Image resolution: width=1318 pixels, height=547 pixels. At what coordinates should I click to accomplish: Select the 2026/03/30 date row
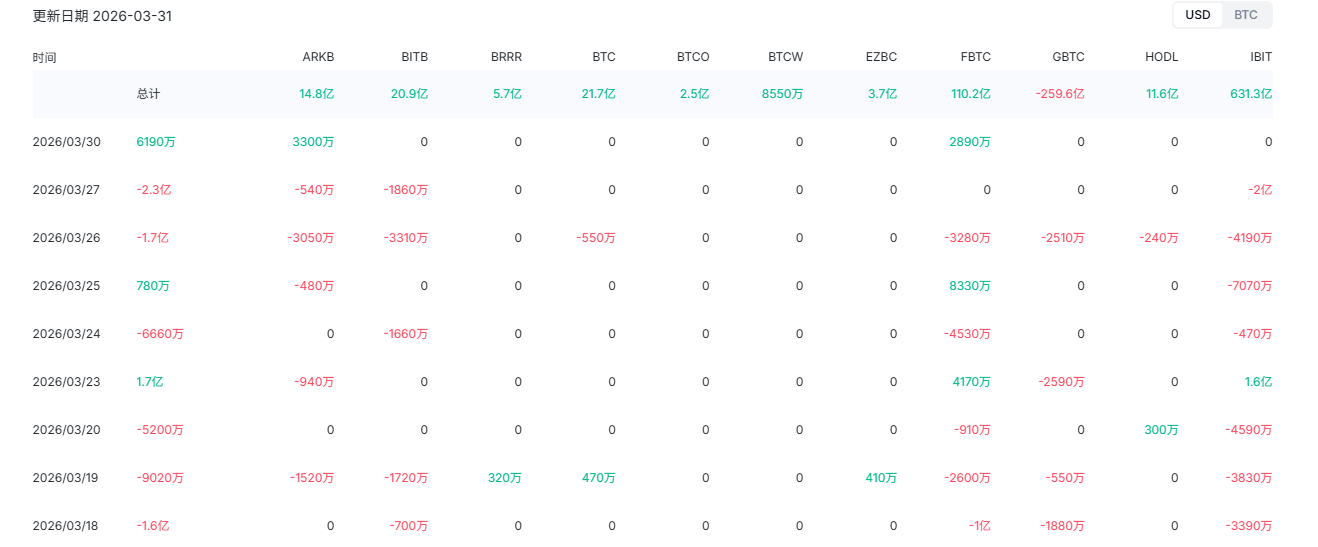(x=67, y=142)
